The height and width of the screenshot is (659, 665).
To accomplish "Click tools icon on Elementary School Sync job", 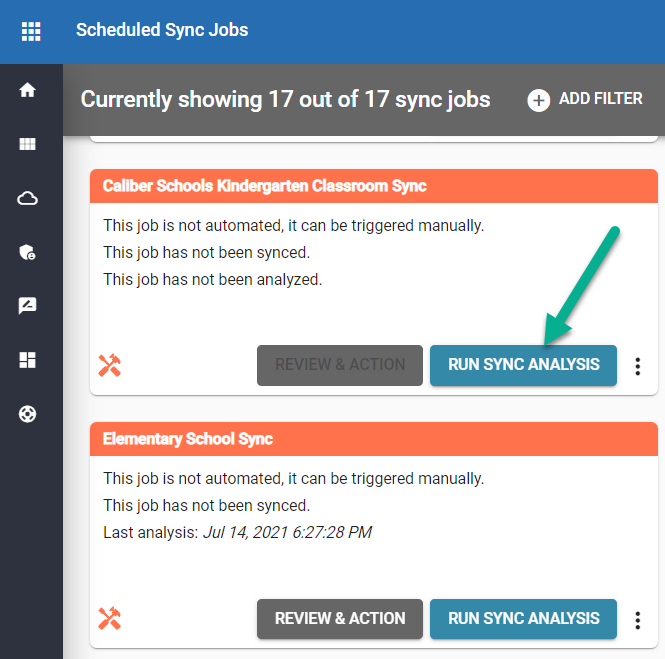I will click(x=110, y=619).
